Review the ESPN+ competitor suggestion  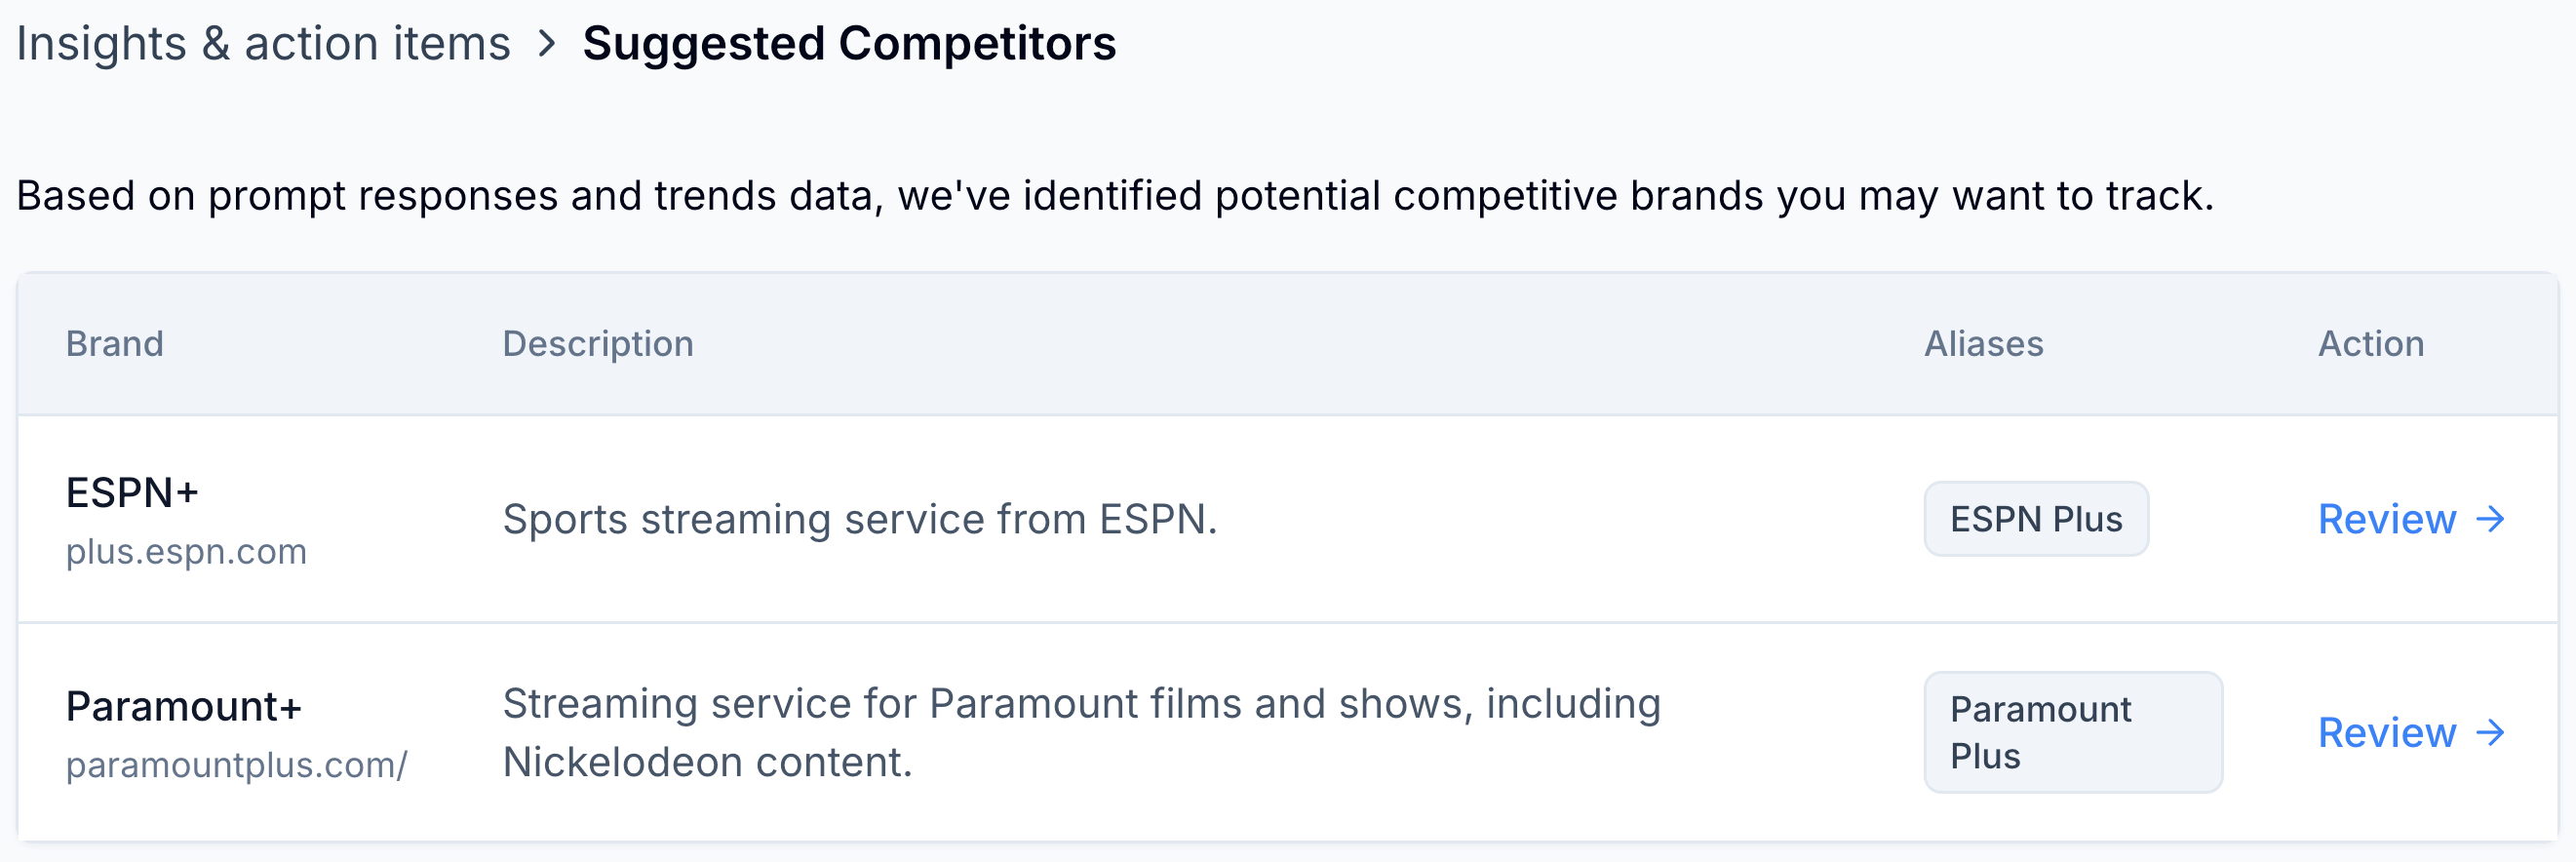pos(2411,519)
